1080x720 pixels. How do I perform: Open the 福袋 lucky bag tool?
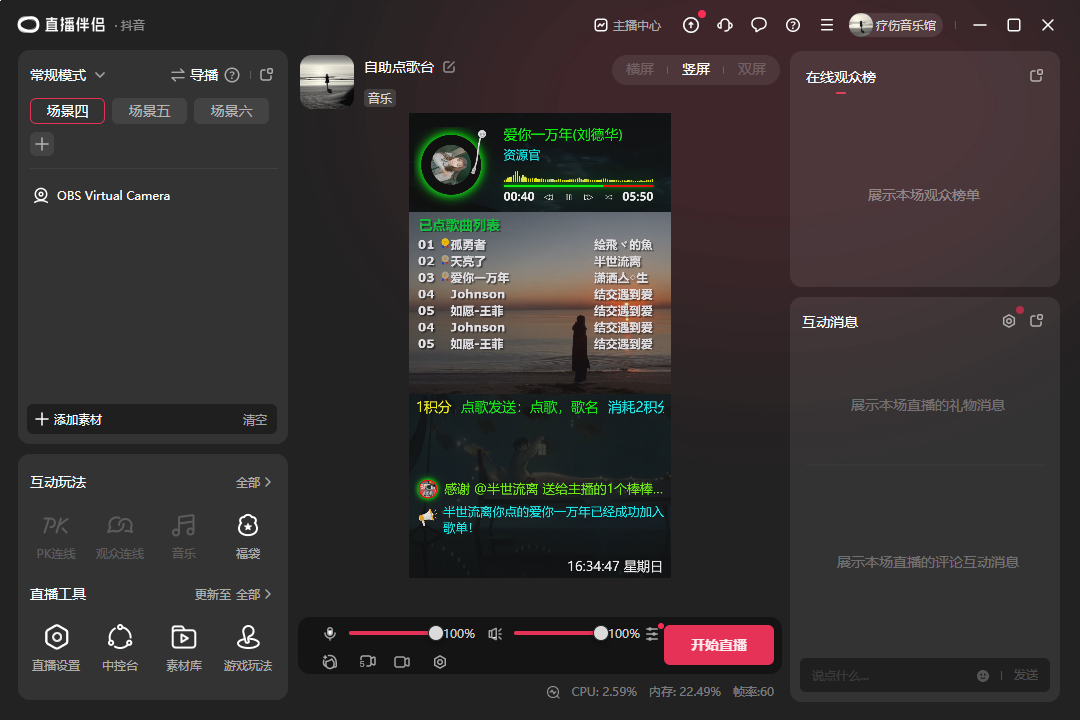click(247, 535)
